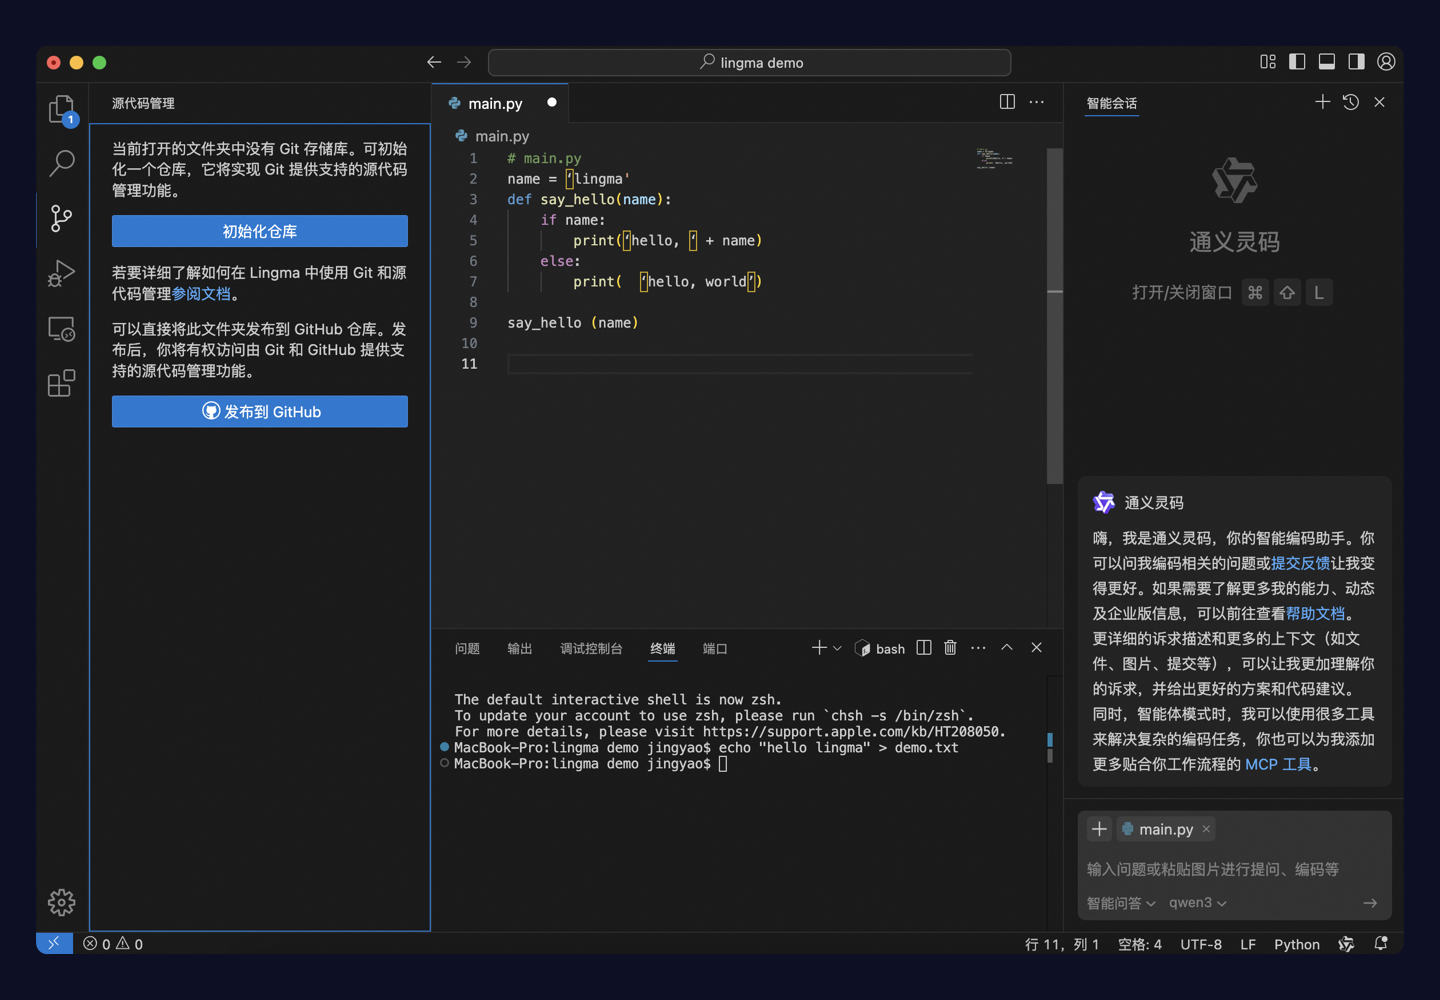Click the Lingma status bar icon
Screen dimensions: 1440x1000
1347,944
